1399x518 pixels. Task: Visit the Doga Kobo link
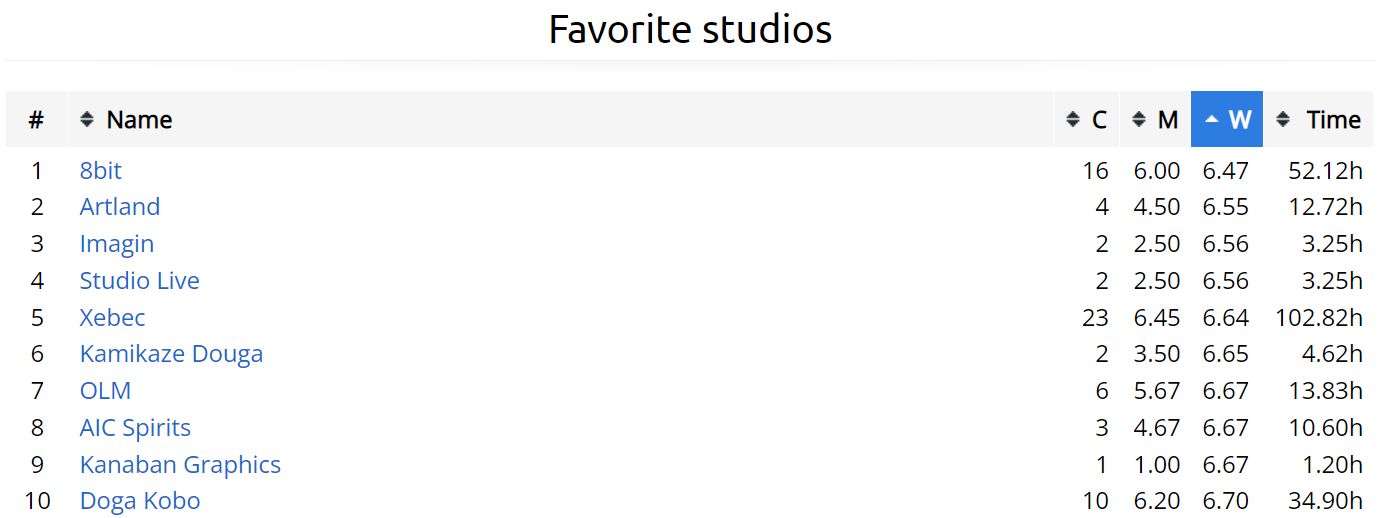point(140,501)
